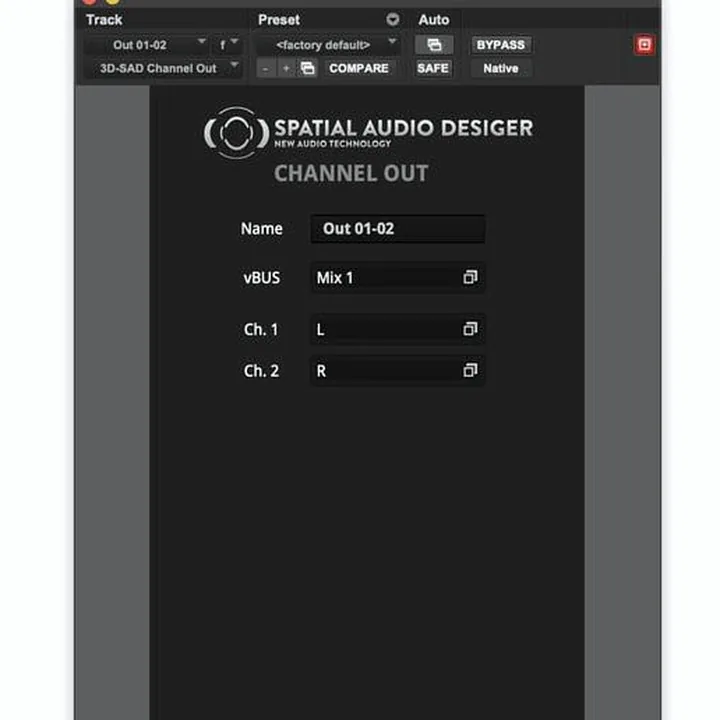Viewport: 720px width, 720px height.
Task: Click the 'Name' label
Action: pos(262,229)
